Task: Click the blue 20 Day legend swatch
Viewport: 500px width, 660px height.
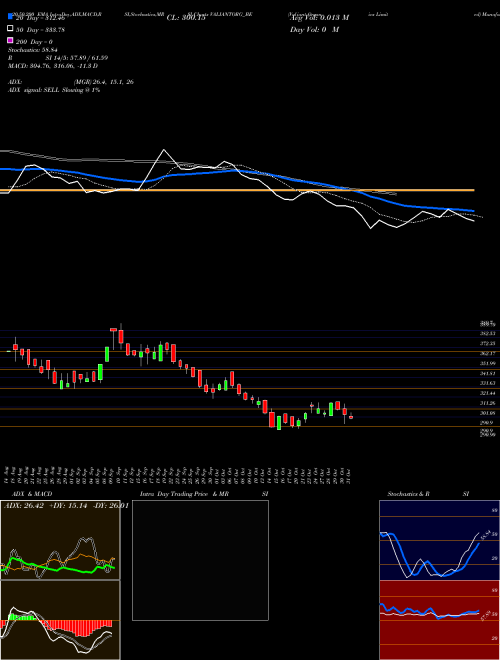Action: click(10, 17)
